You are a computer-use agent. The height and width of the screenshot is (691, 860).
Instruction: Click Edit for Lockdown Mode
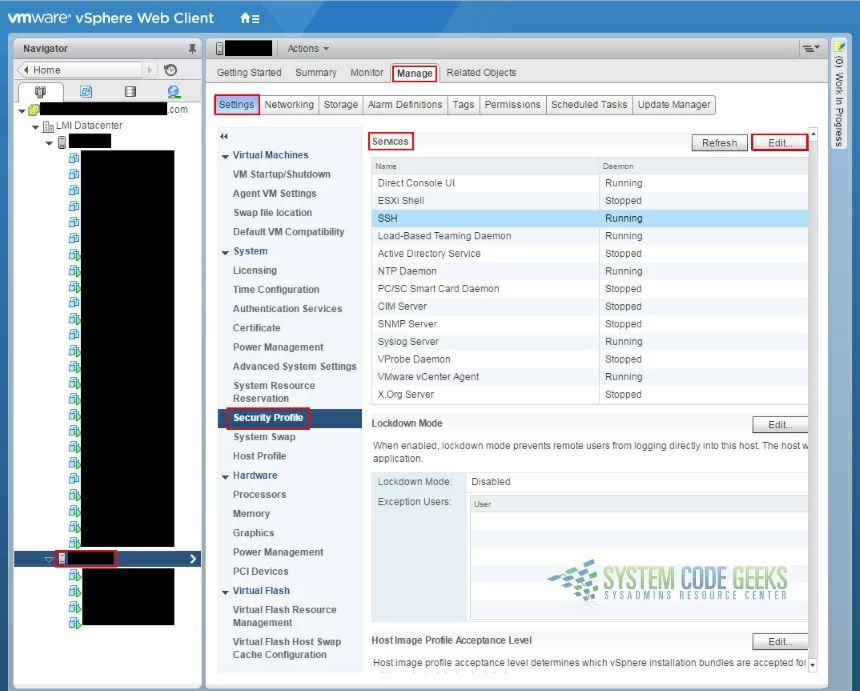tap(780, 424)
